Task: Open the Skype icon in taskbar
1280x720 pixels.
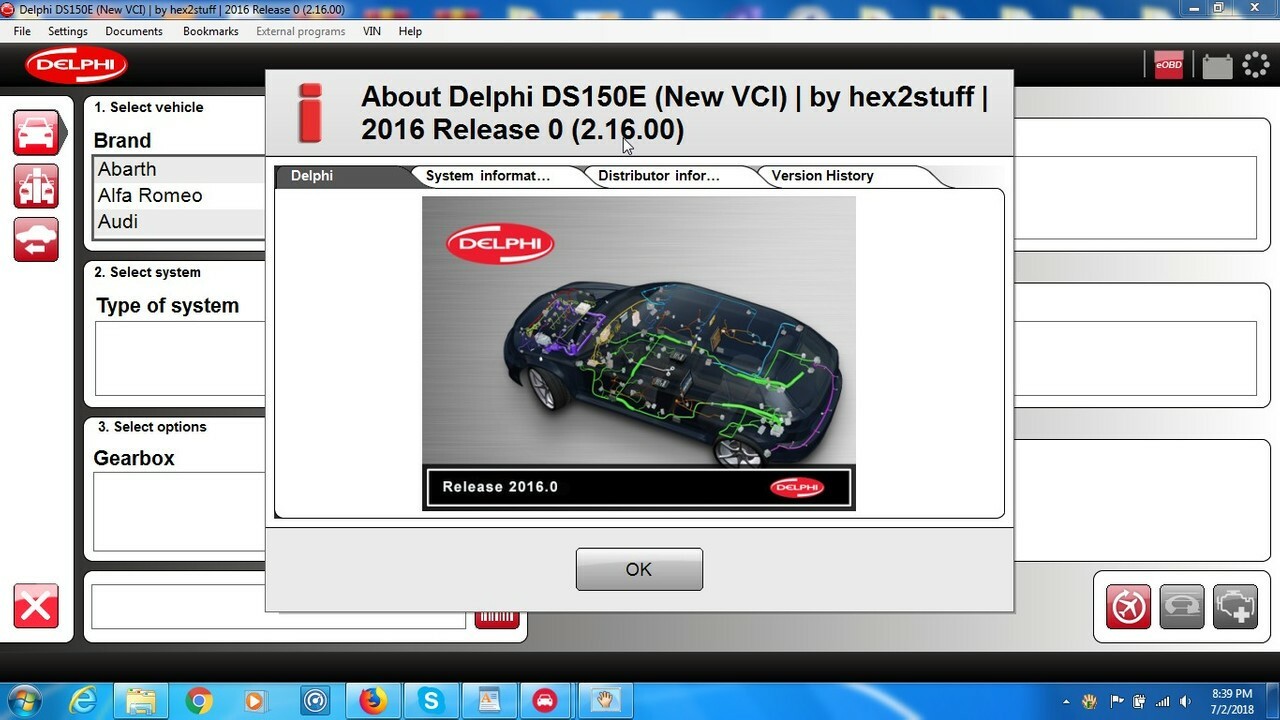Action: tap(431, 700)
